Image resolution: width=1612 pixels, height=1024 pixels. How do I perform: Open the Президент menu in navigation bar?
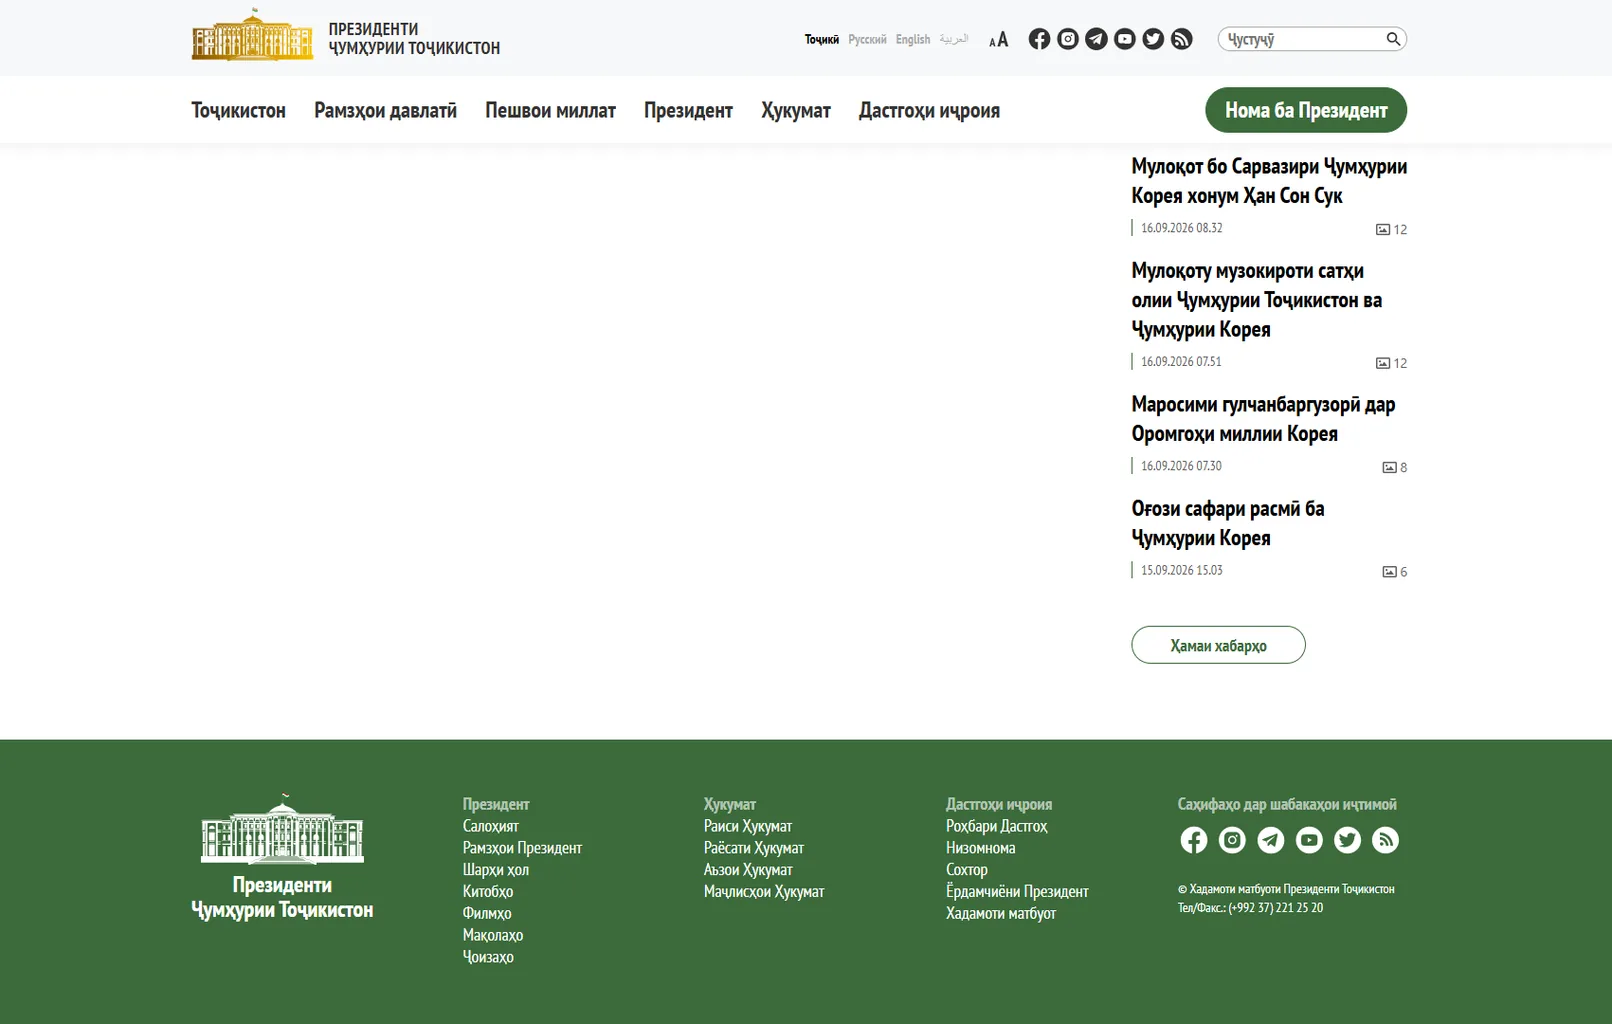pyautogui.click(x=688, y=110)
